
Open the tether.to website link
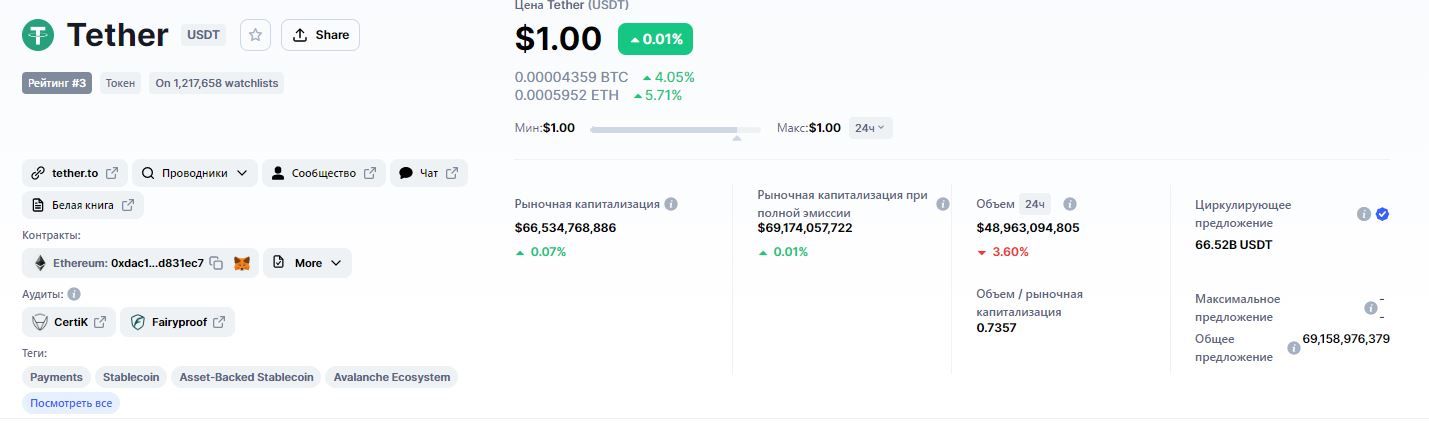coord(75,173)
